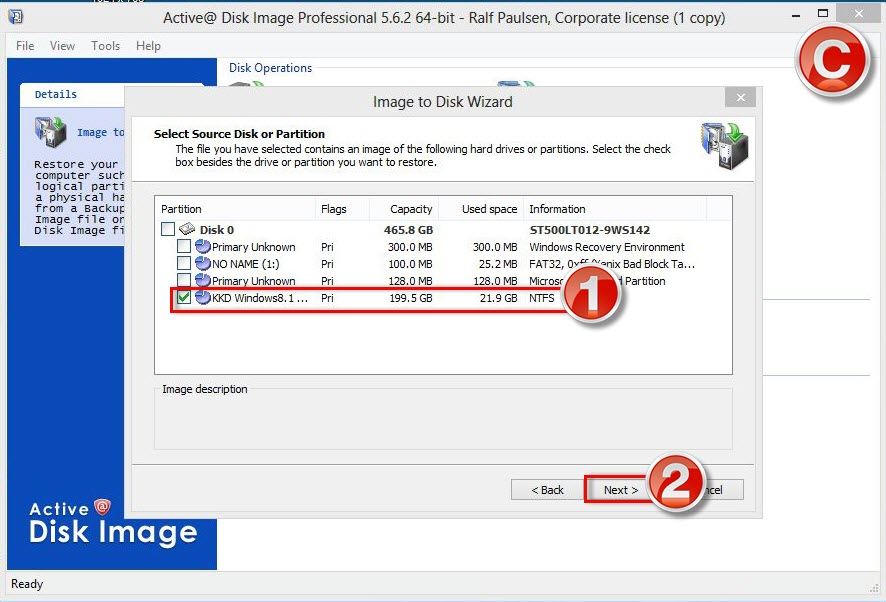Click the 25.2 MB used space cell
Viewport: 886px width, 602px height.
[x=498, y=263]
